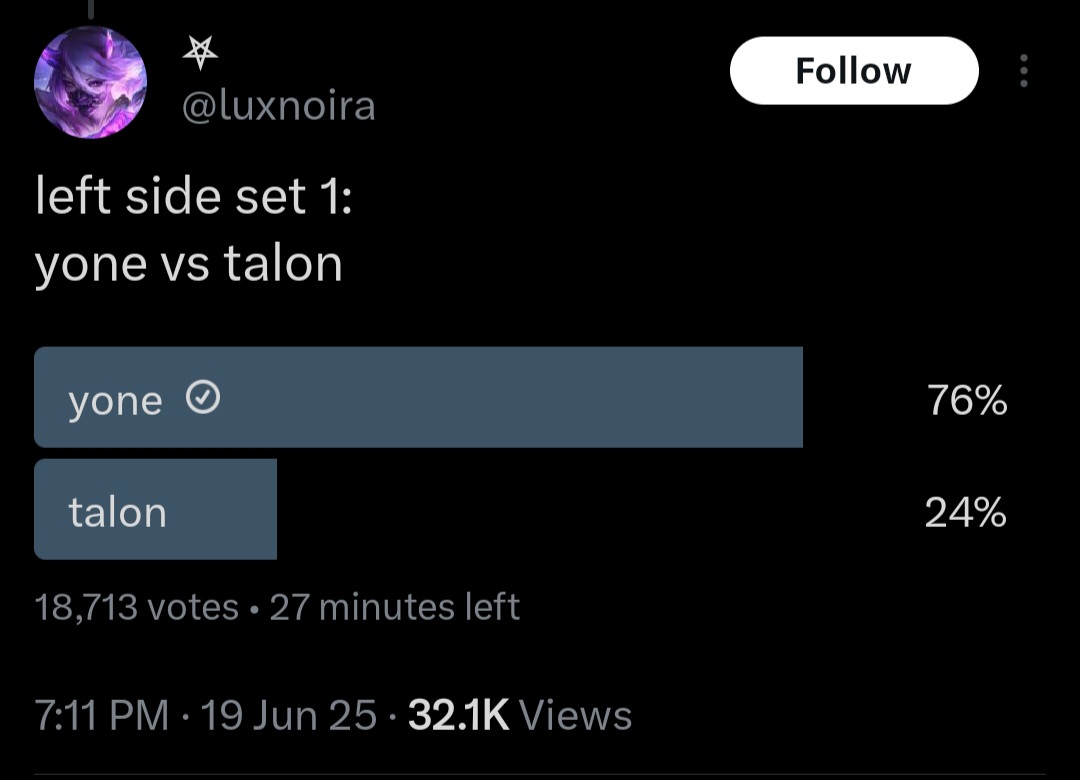View the 32.1K Views count
Viewport: 1080px width, 780px height.
click(x=520, y=715)
